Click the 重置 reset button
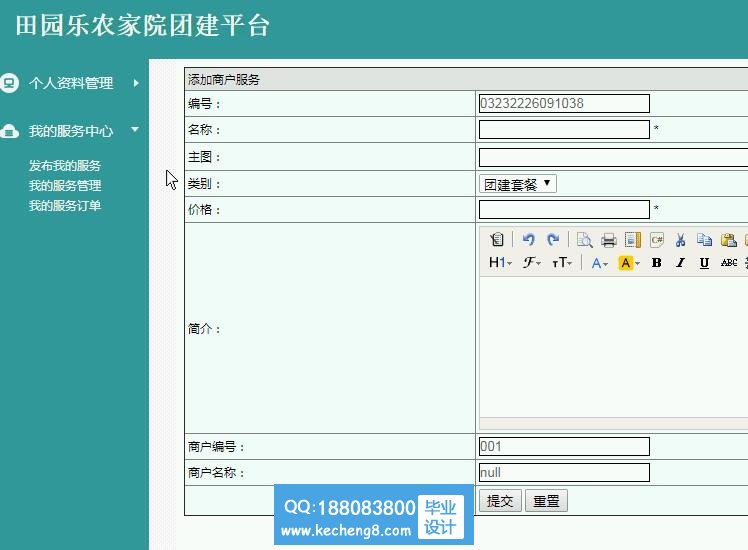 546,501
